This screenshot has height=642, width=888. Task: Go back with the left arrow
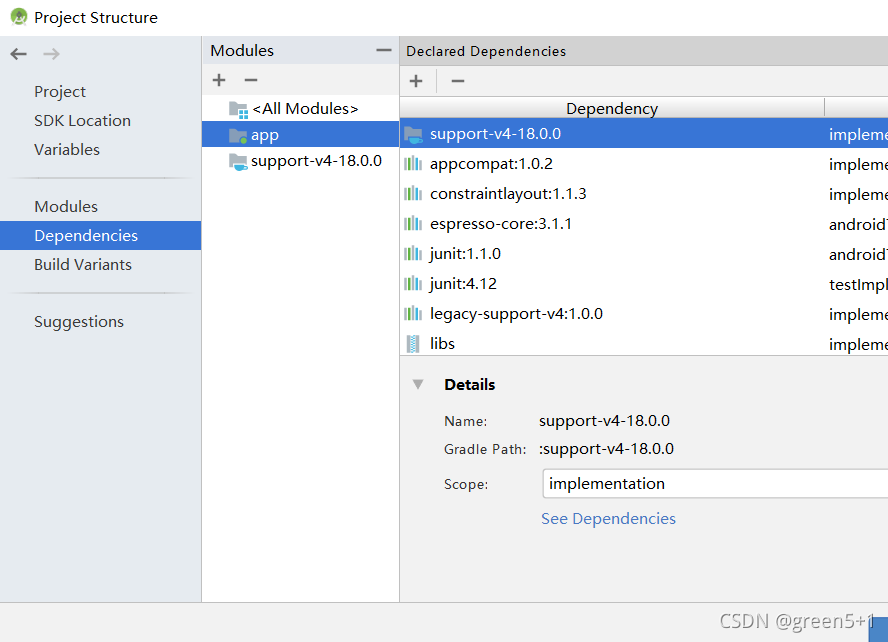pos(19,54)
